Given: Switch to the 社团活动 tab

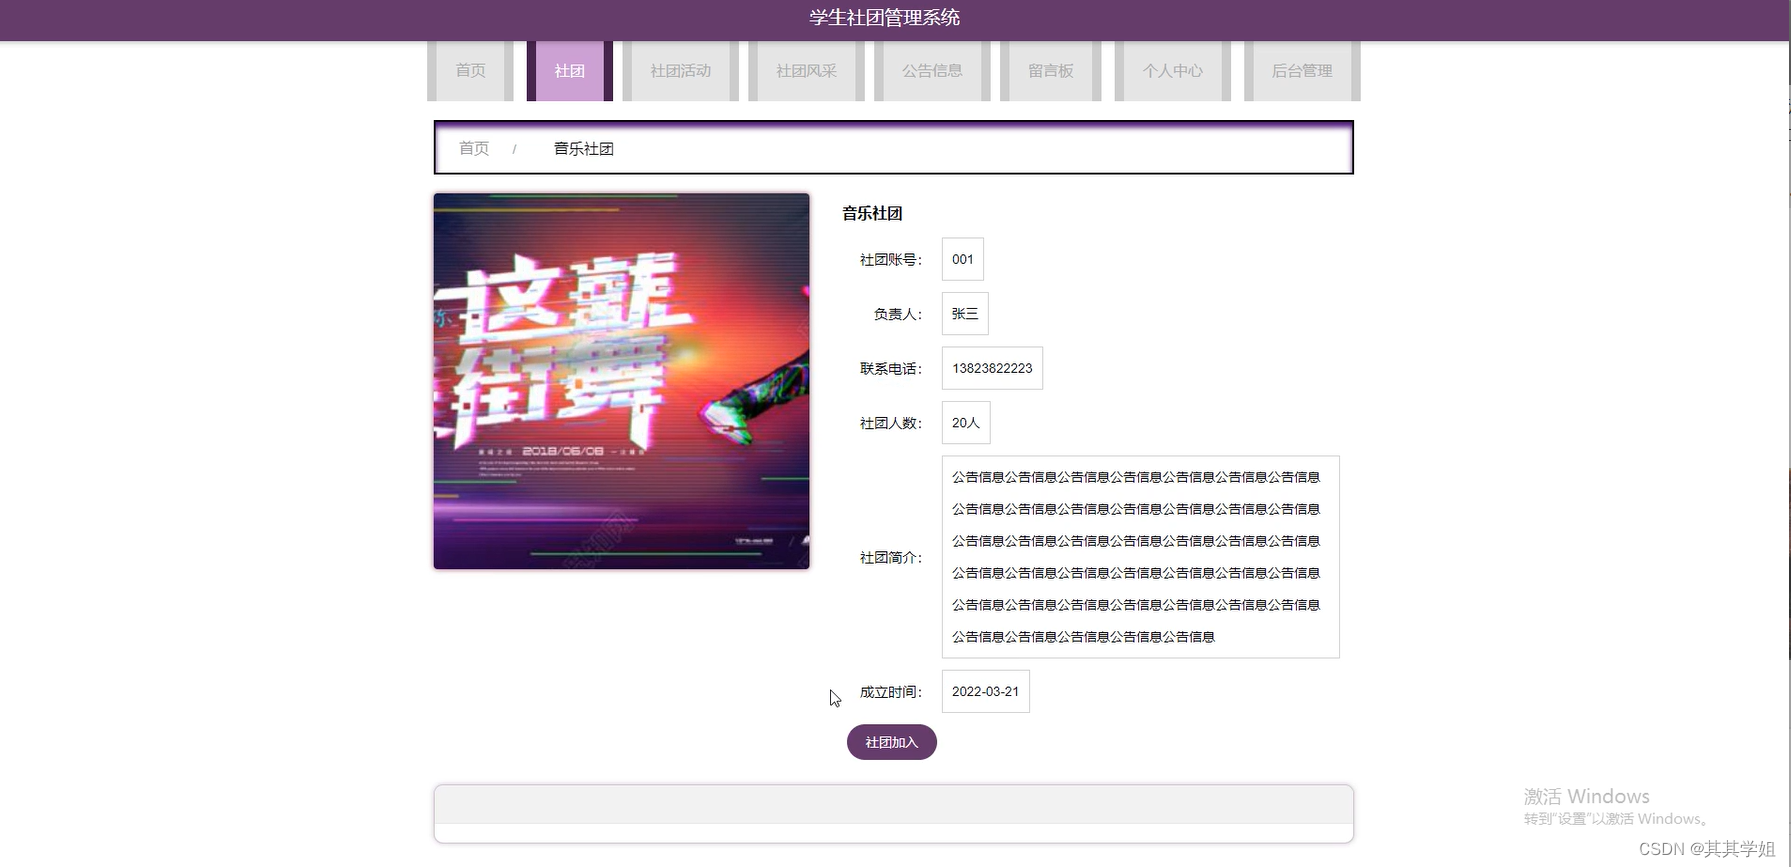Looking at the screenshot, I should coord(681,71).
